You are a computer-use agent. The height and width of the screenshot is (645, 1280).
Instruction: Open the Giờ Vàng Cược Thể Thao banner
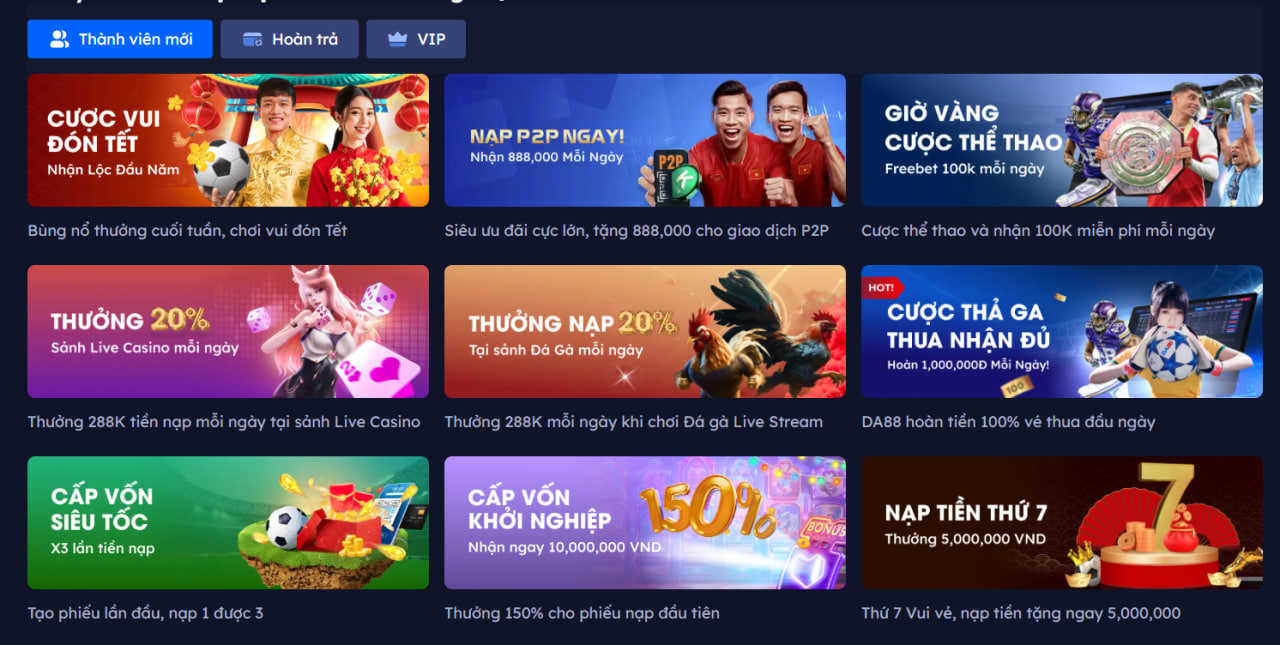pos(1062,140)
